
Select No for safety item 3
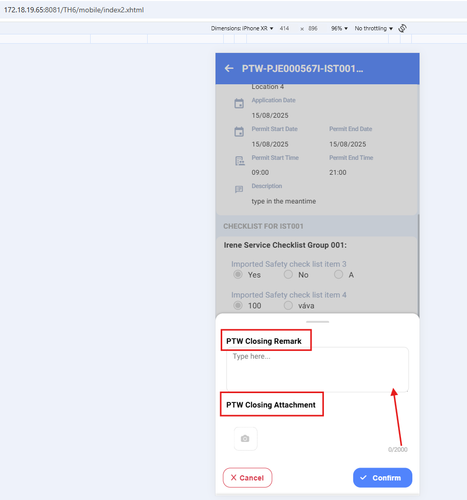click(288, 275)
